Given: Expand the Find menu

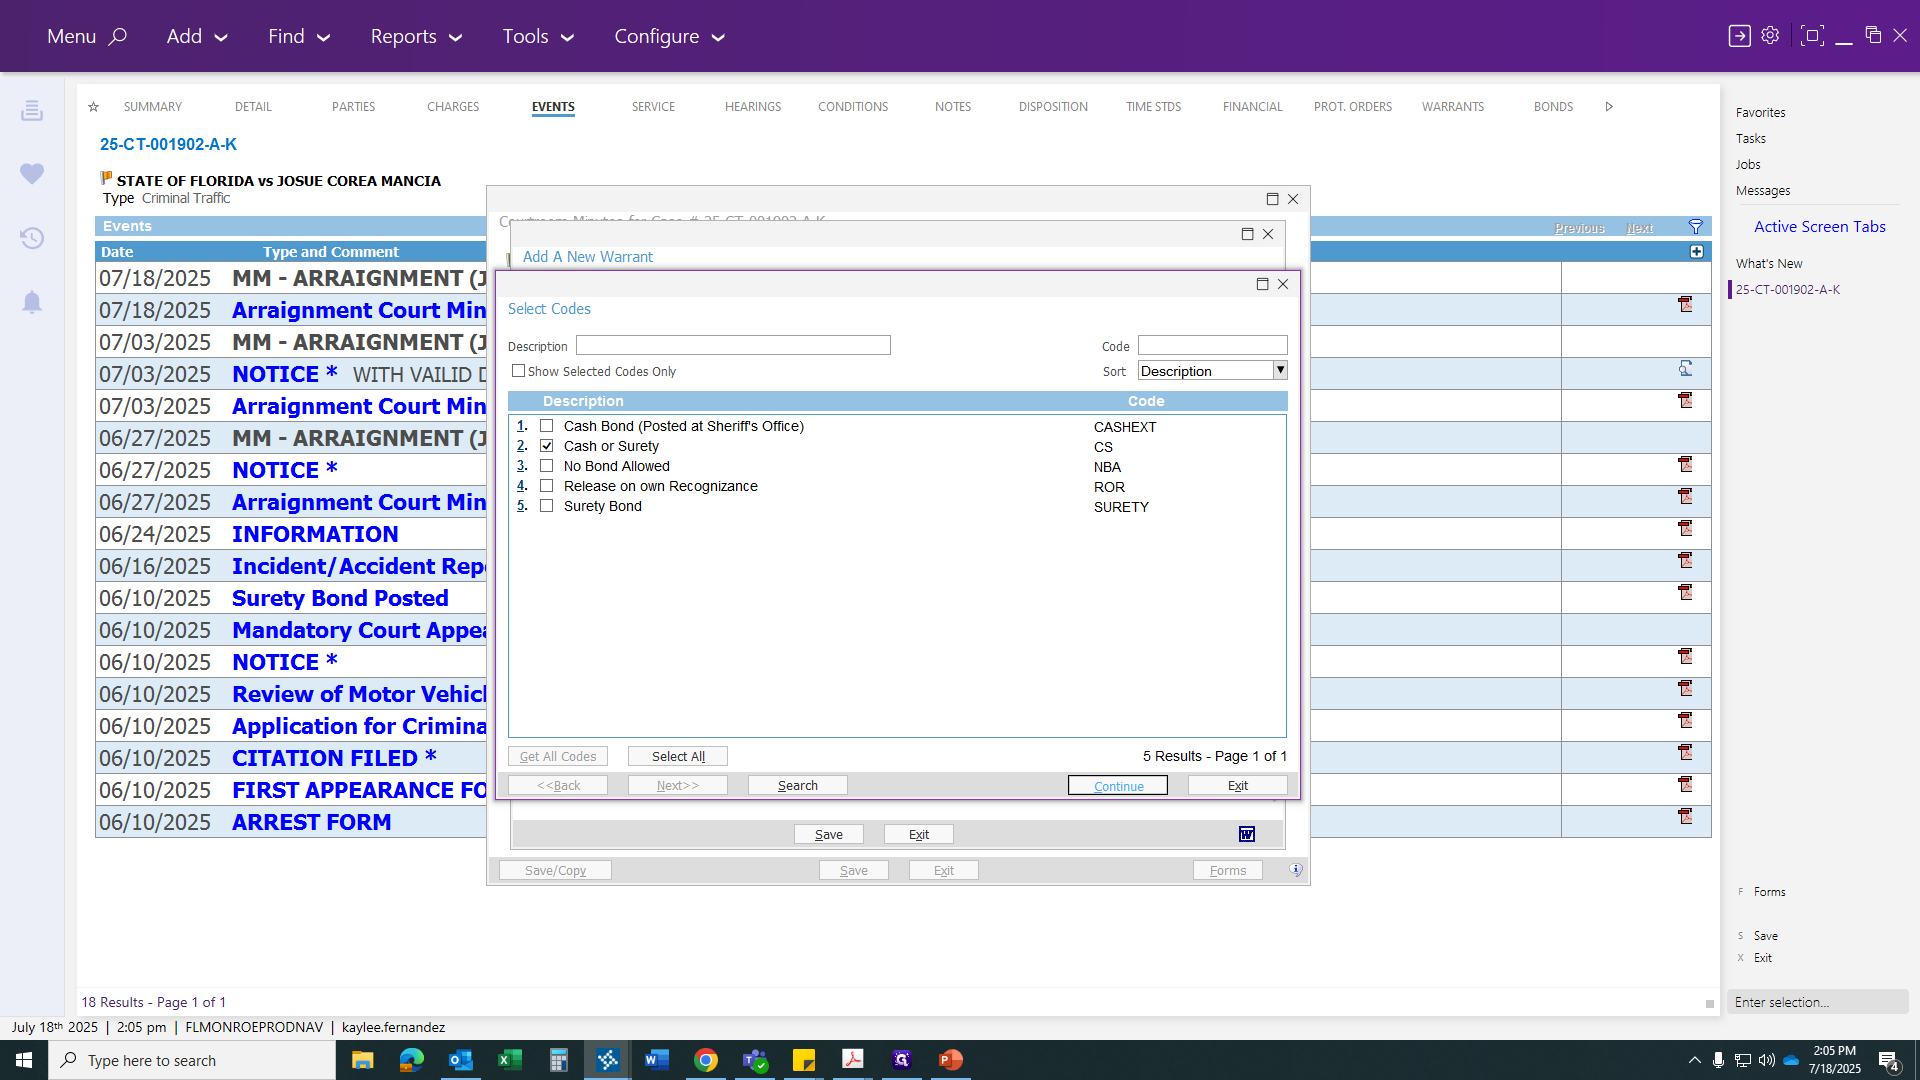Looking at the screenshot, I should [299, 36].
